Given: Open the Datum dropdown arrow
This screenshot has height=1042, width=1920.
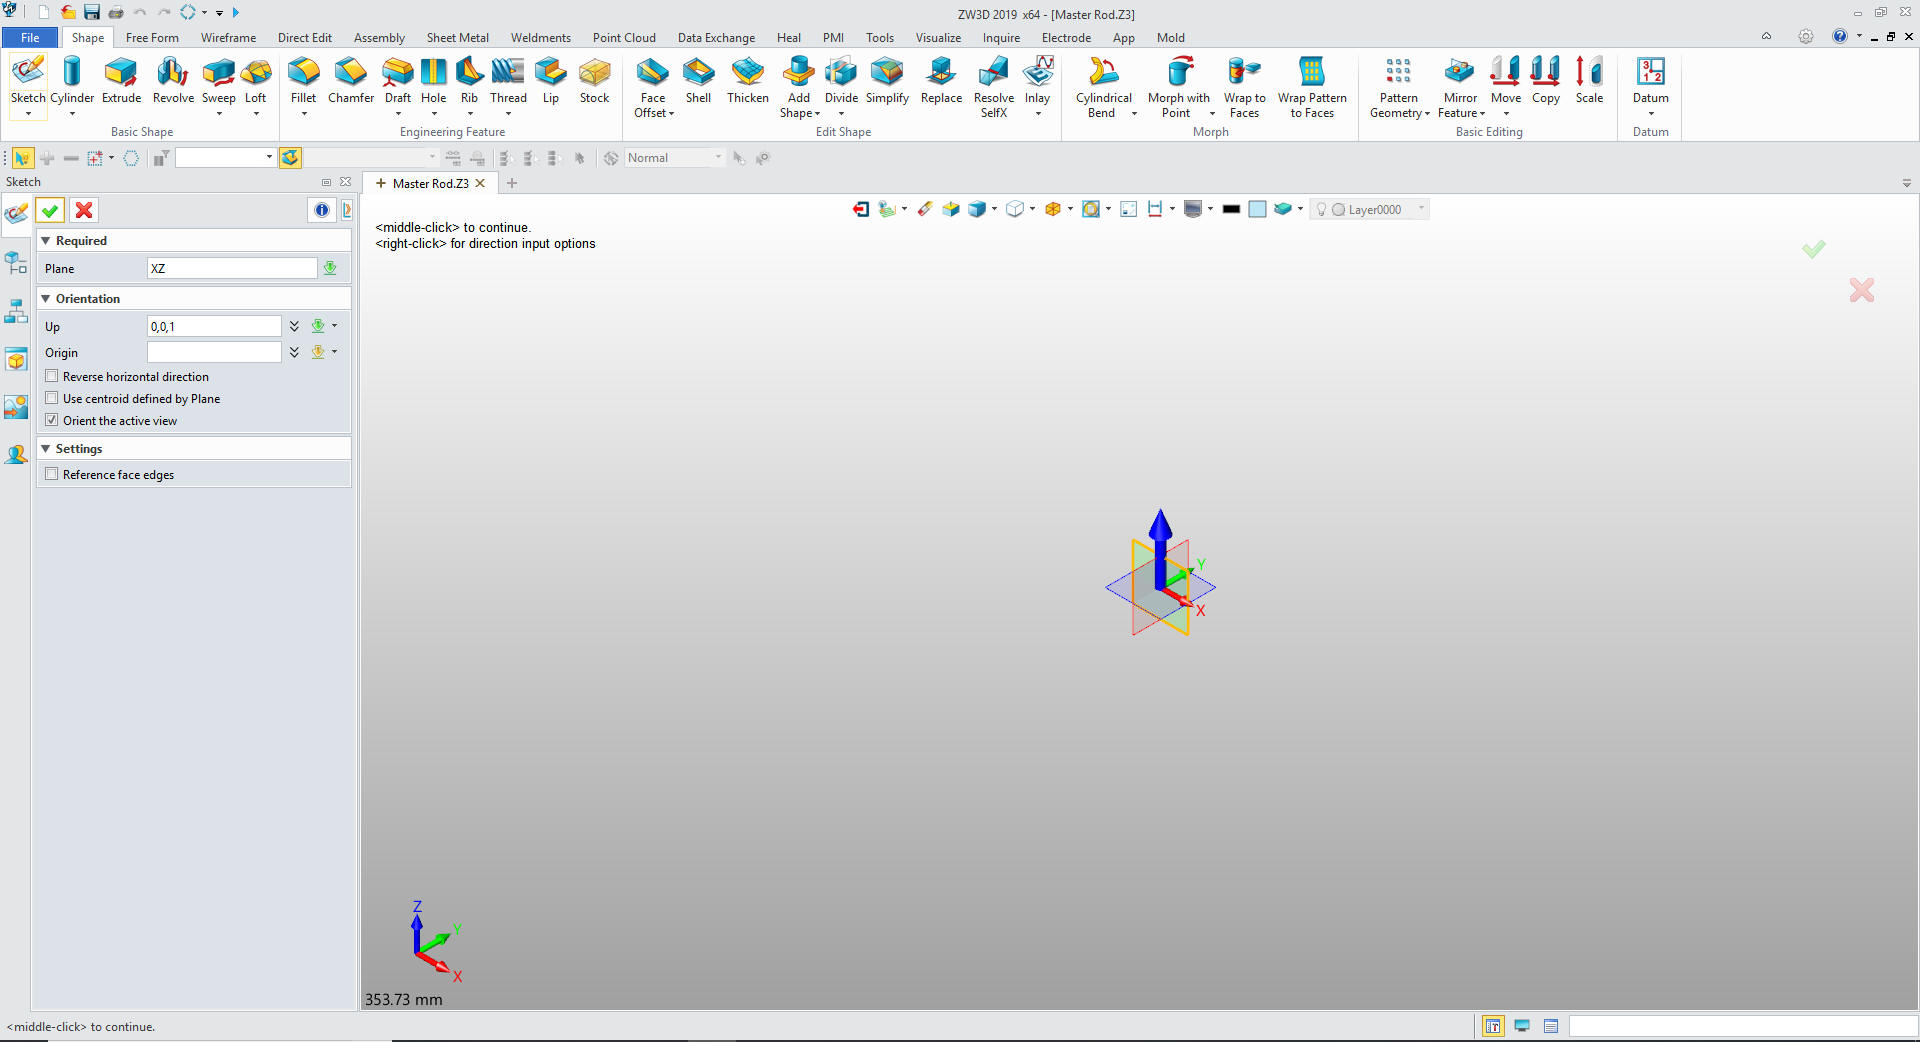Looking at the screenshot, I should point(1651,114).
